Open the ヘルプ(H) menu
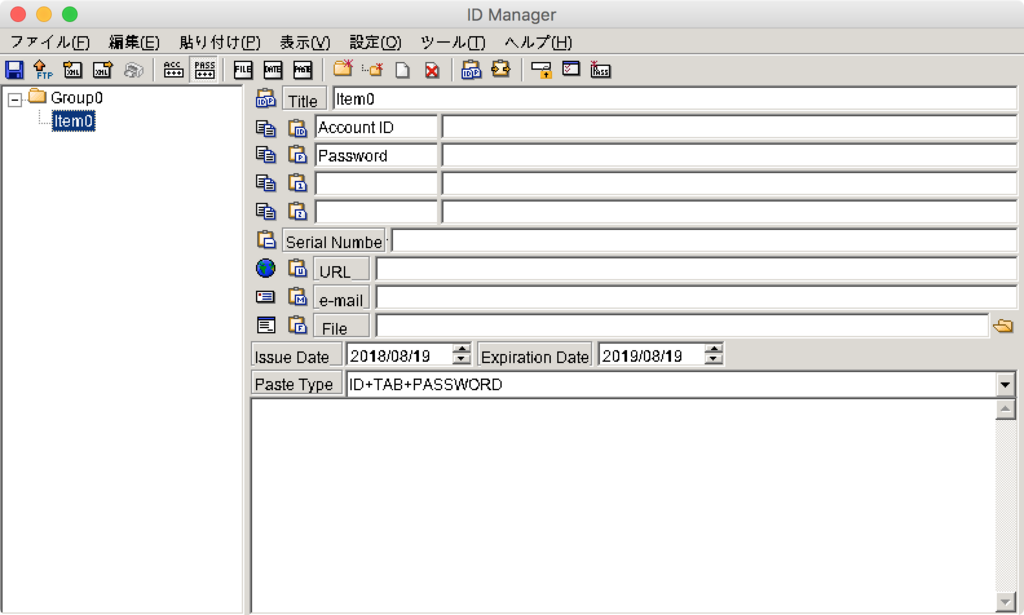1024x615 pixels. pyautogui.click(x=538, y=42)
